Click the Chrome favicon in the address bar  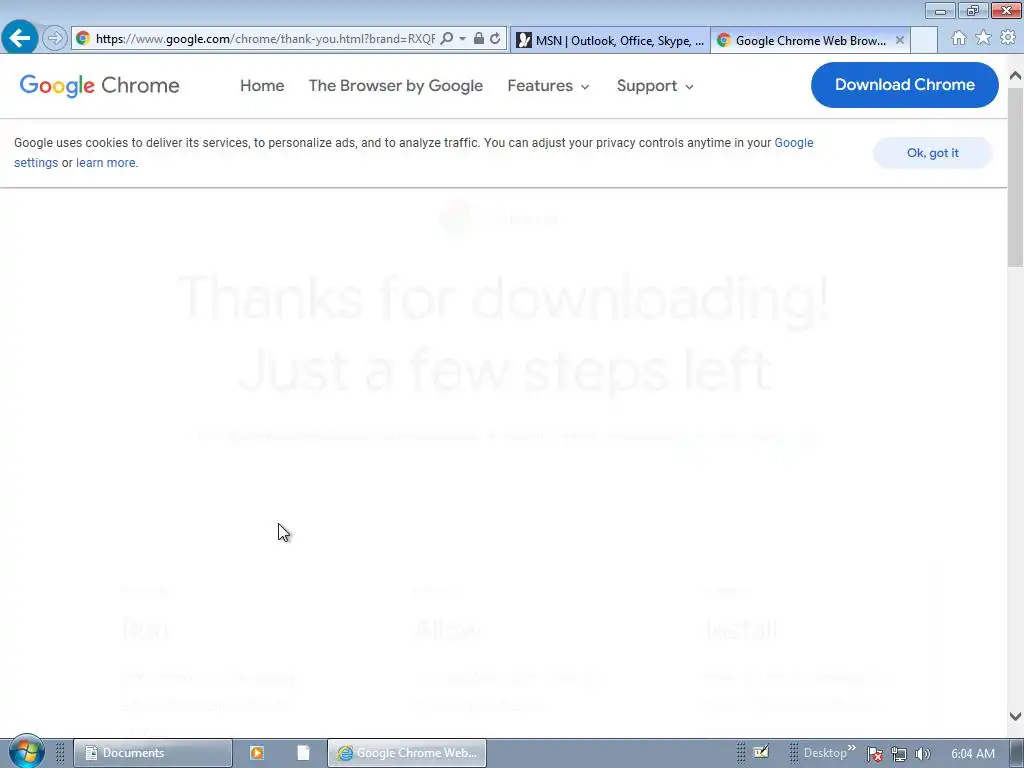click(x=83, y=39)
